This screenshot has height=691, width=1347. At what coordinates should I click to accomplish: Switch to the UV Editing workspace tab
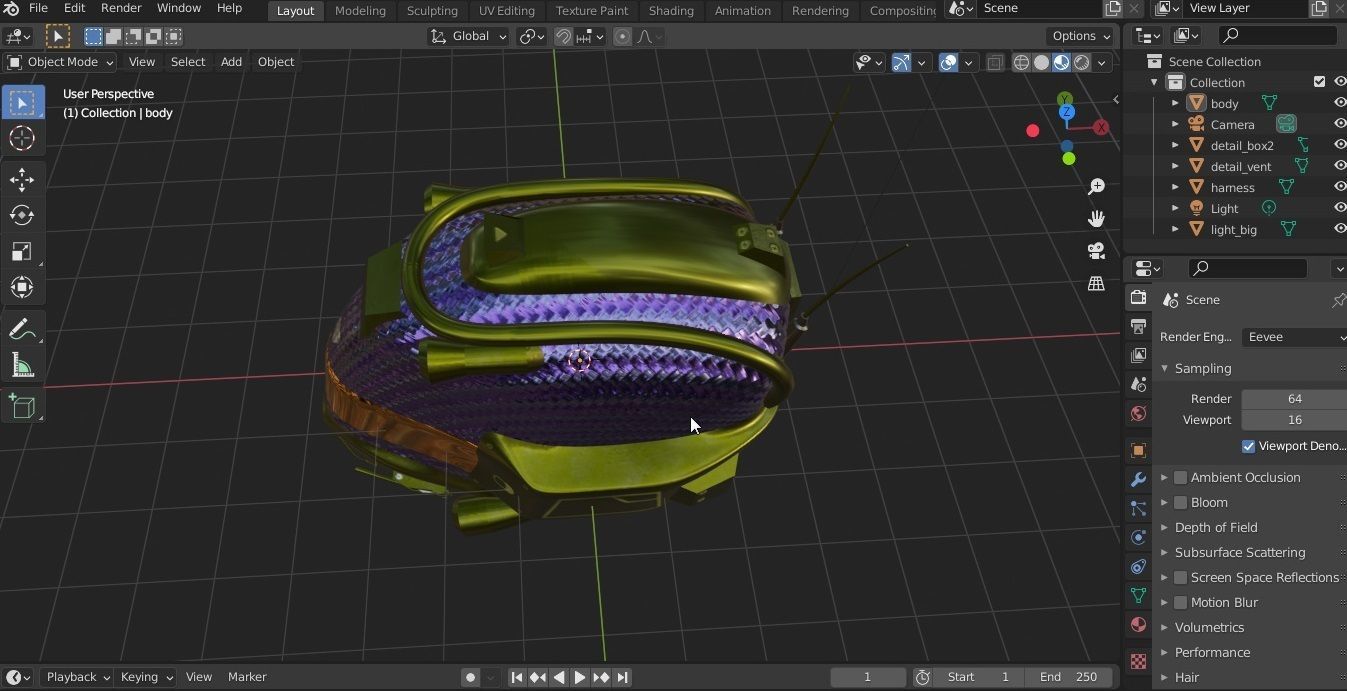pyautogui.click(x=507, y=10)
